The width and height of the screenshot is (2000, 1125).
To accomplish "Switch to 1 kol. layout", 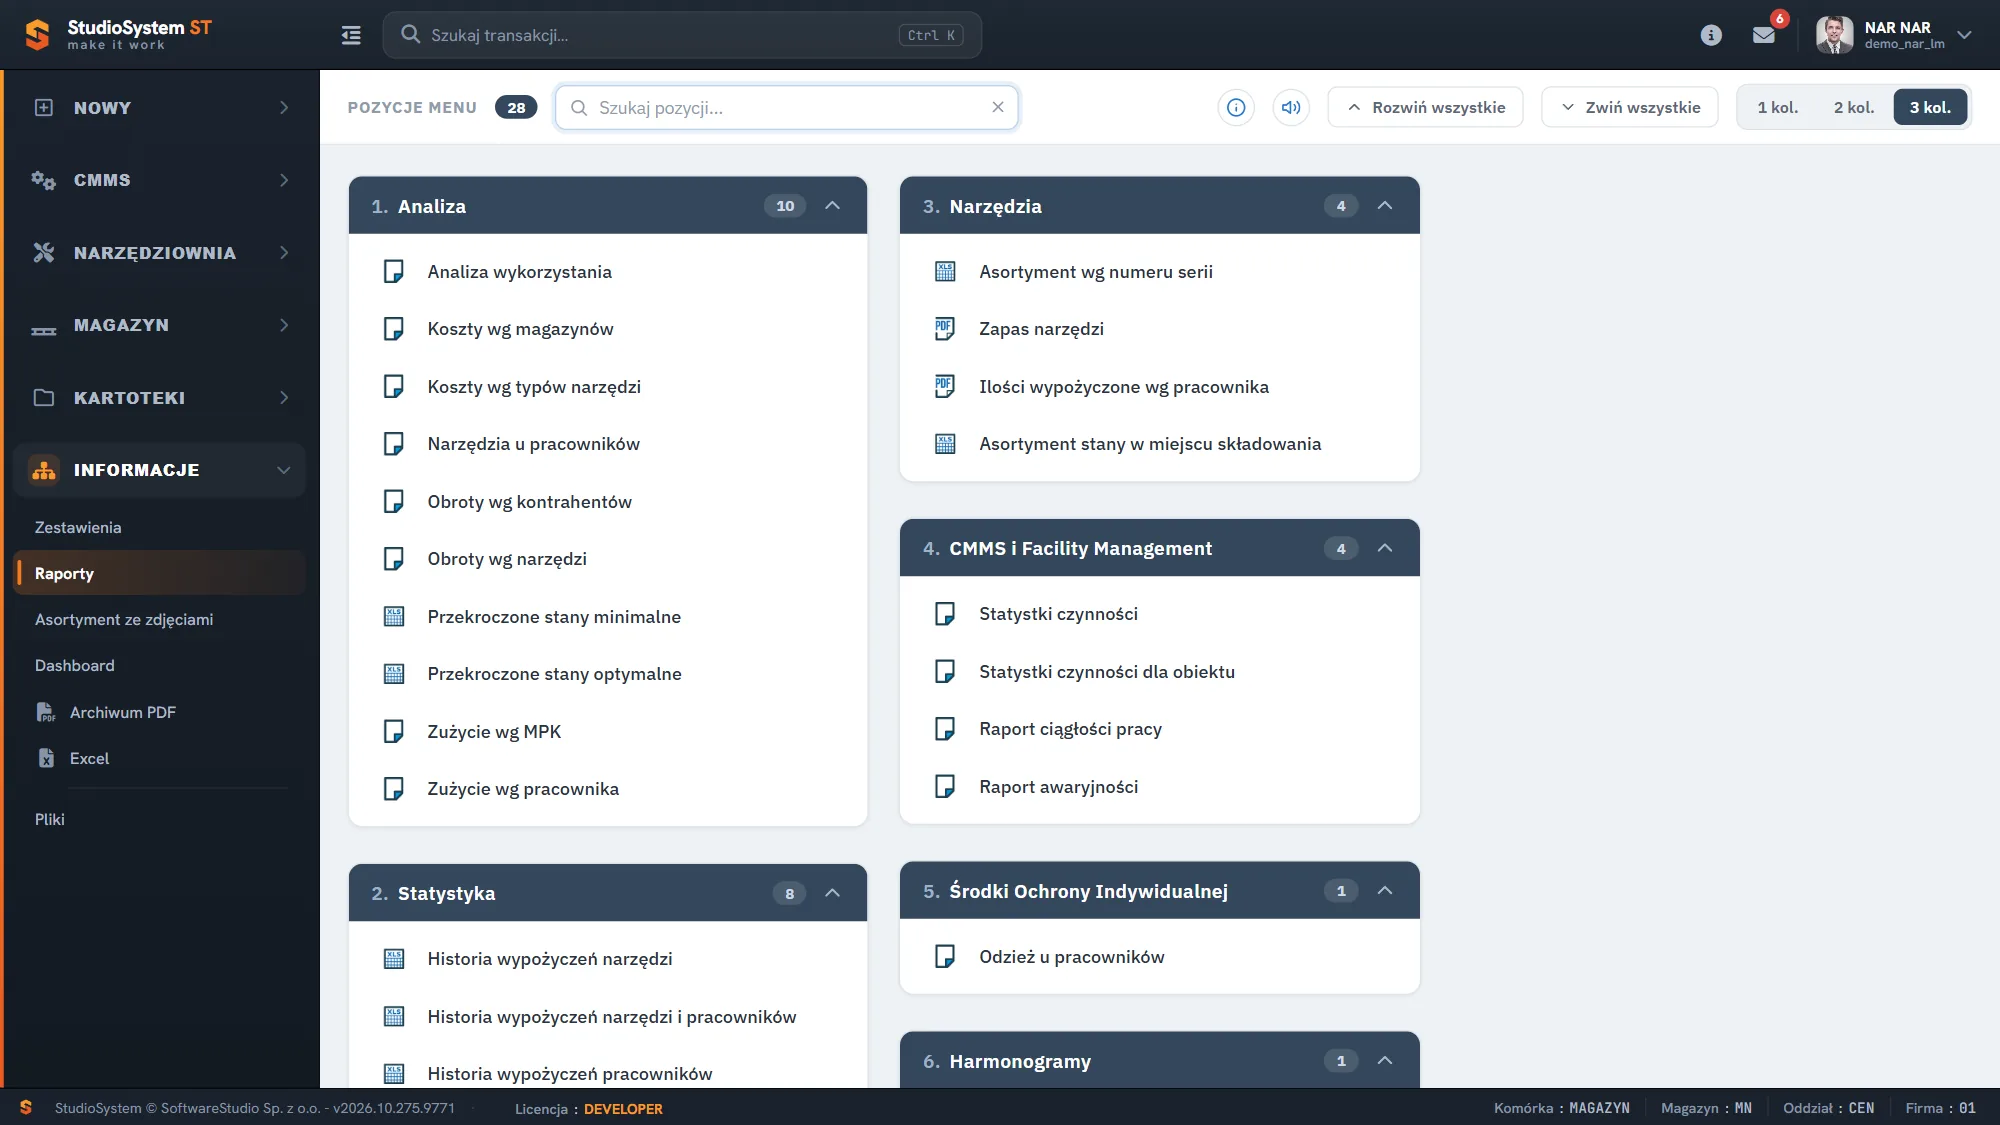I will (x=1778, y=107).
